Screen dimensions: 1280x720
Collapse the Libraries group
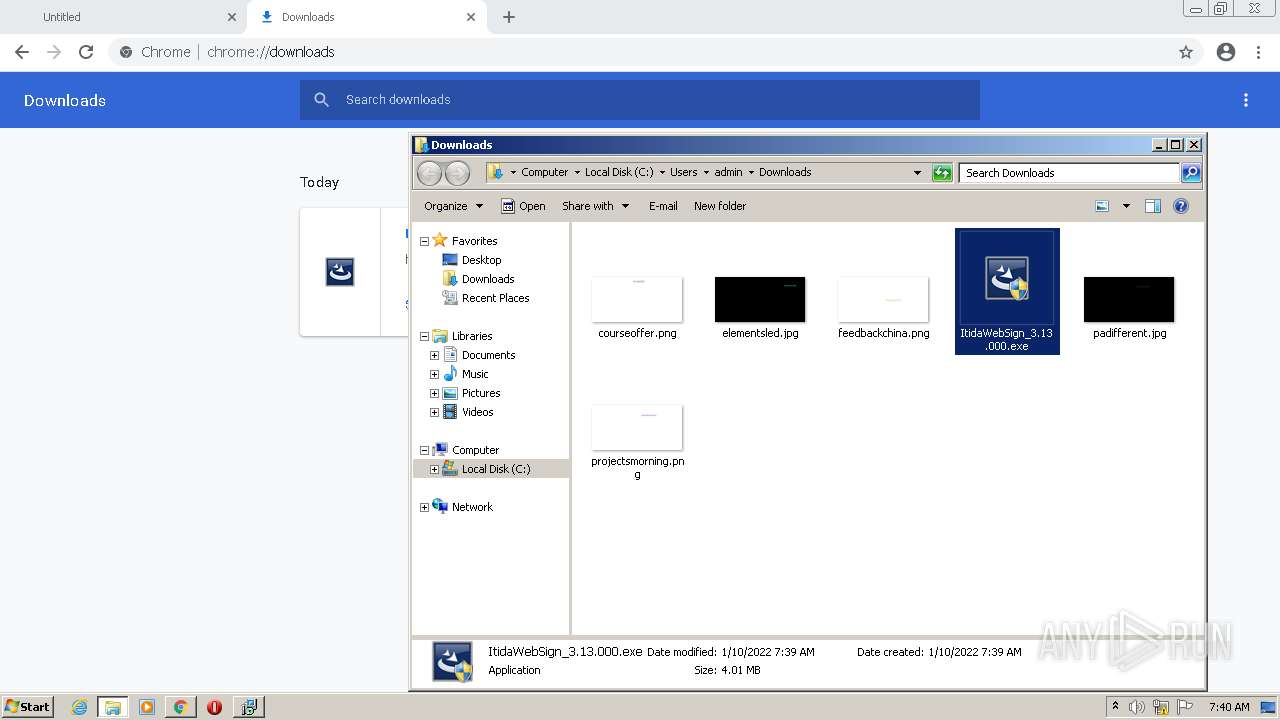(424, 336)
